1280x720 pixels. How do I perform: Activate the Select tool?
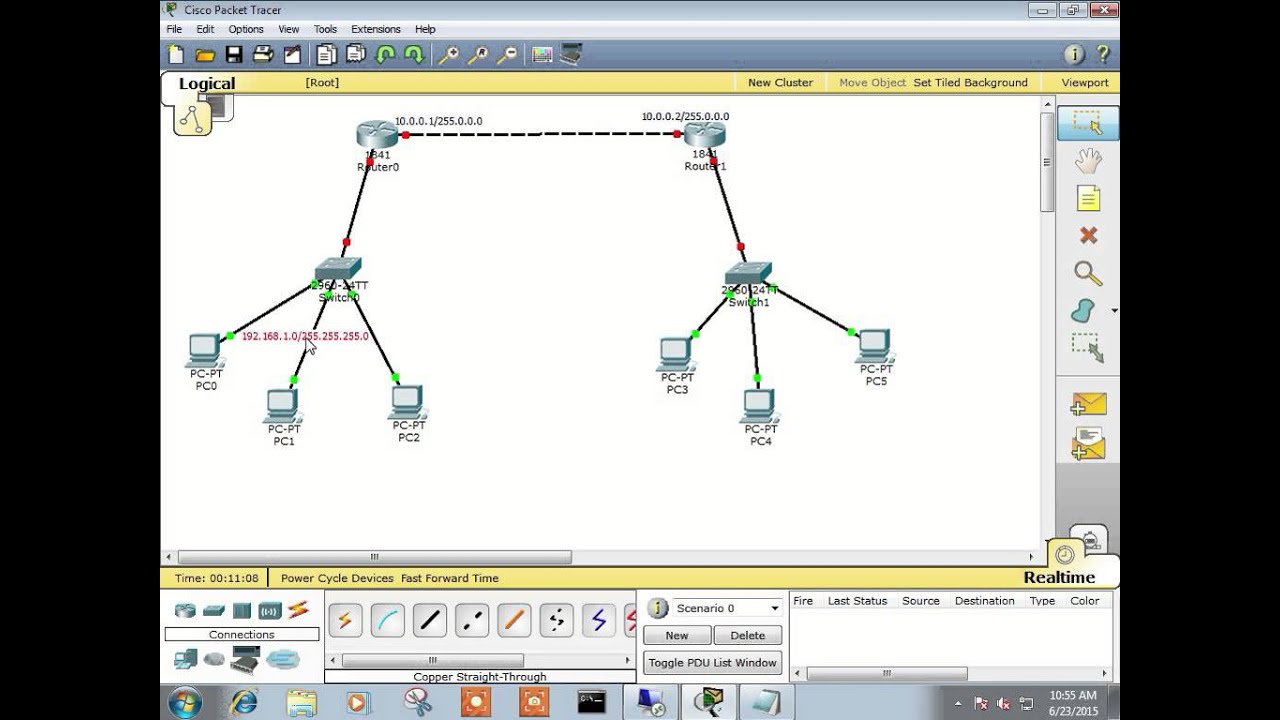(1087, 123)
